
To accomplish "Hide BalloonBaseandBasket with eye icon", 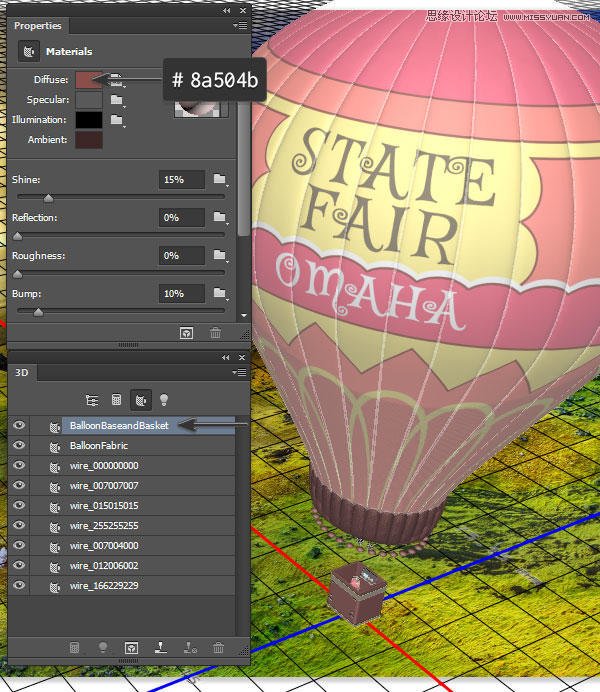I will (x=19, y=425).
